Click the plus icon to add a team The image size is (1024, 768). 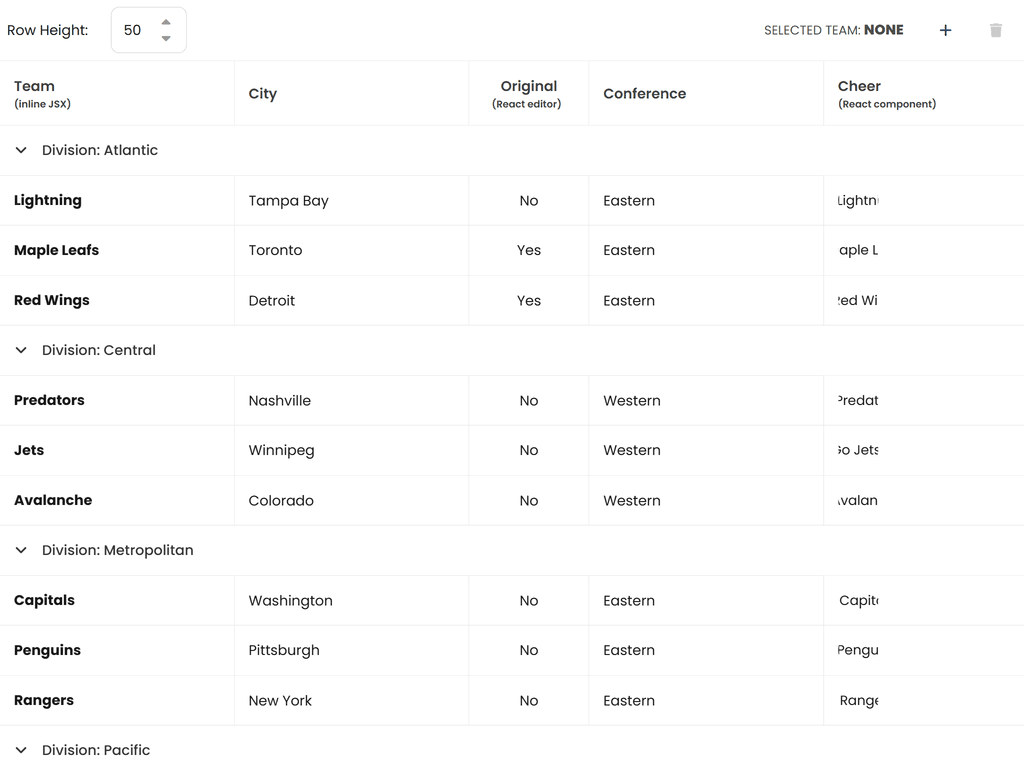(x=945, y=30)
